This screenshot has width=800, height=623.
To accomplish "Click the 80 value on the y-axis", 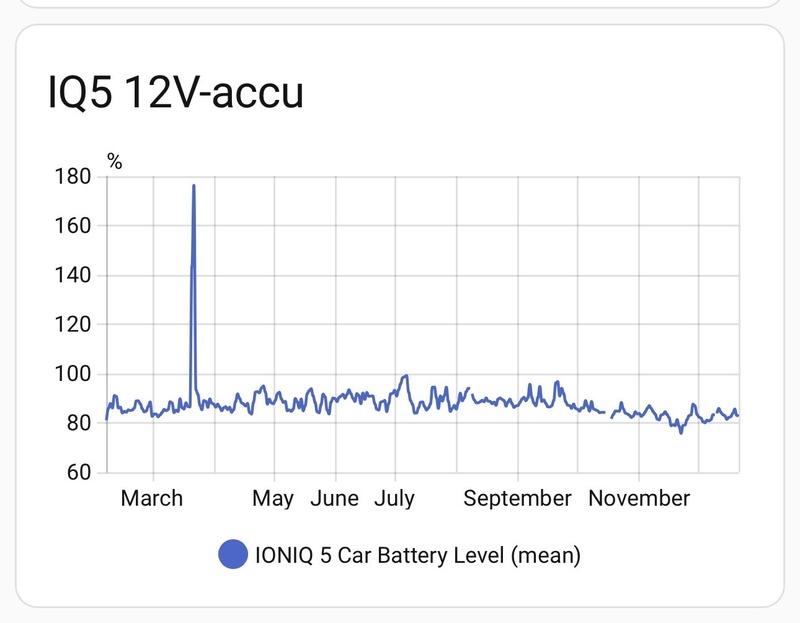I will click(x=80, y=423).
